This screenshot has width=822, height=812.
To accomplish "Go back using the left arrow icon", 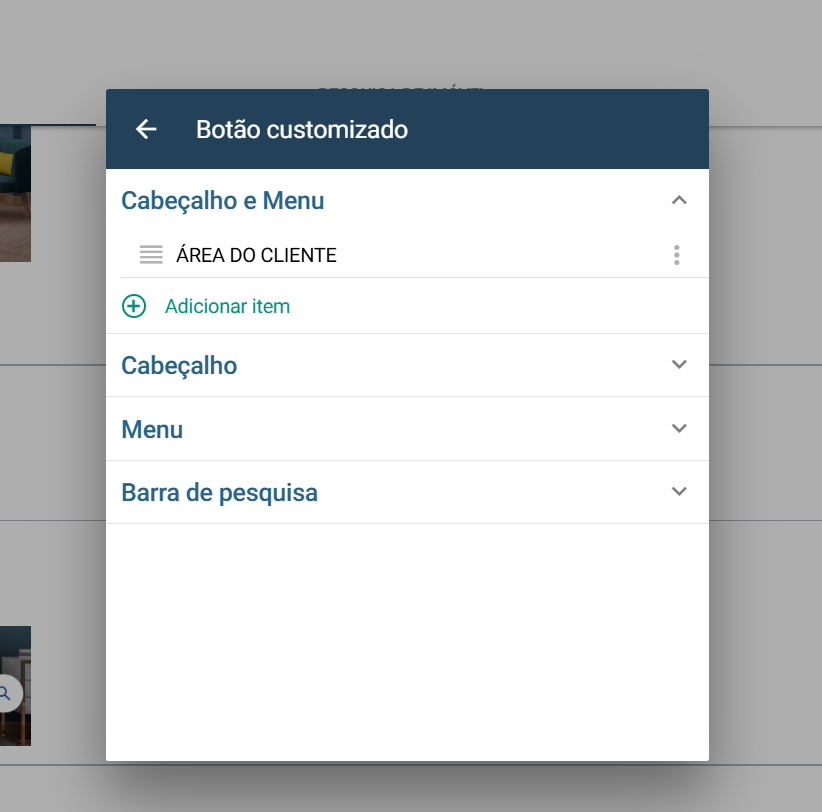I will 146,129.
